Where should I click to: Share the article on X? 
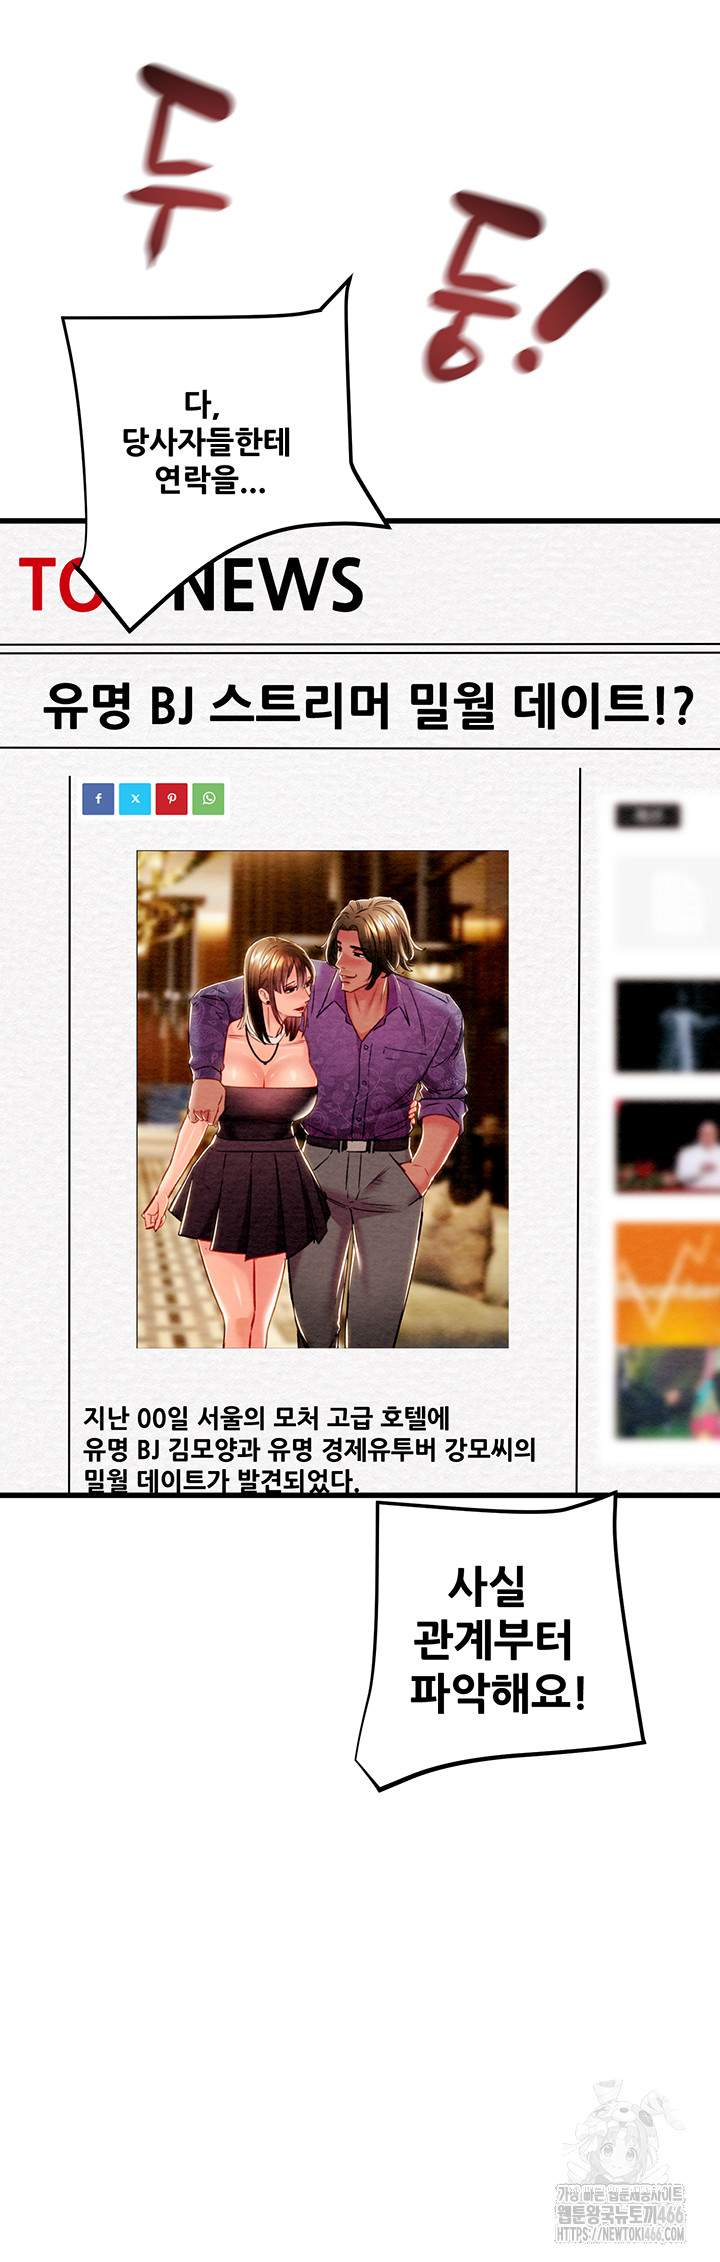[135, 799]
